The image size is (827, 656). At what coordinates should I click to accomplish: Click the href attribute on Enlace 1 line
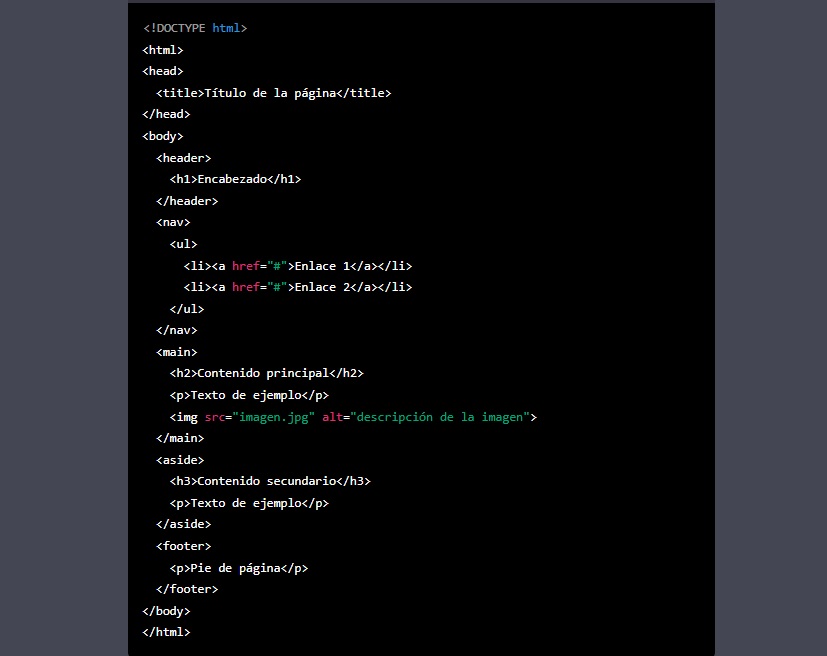245,266
